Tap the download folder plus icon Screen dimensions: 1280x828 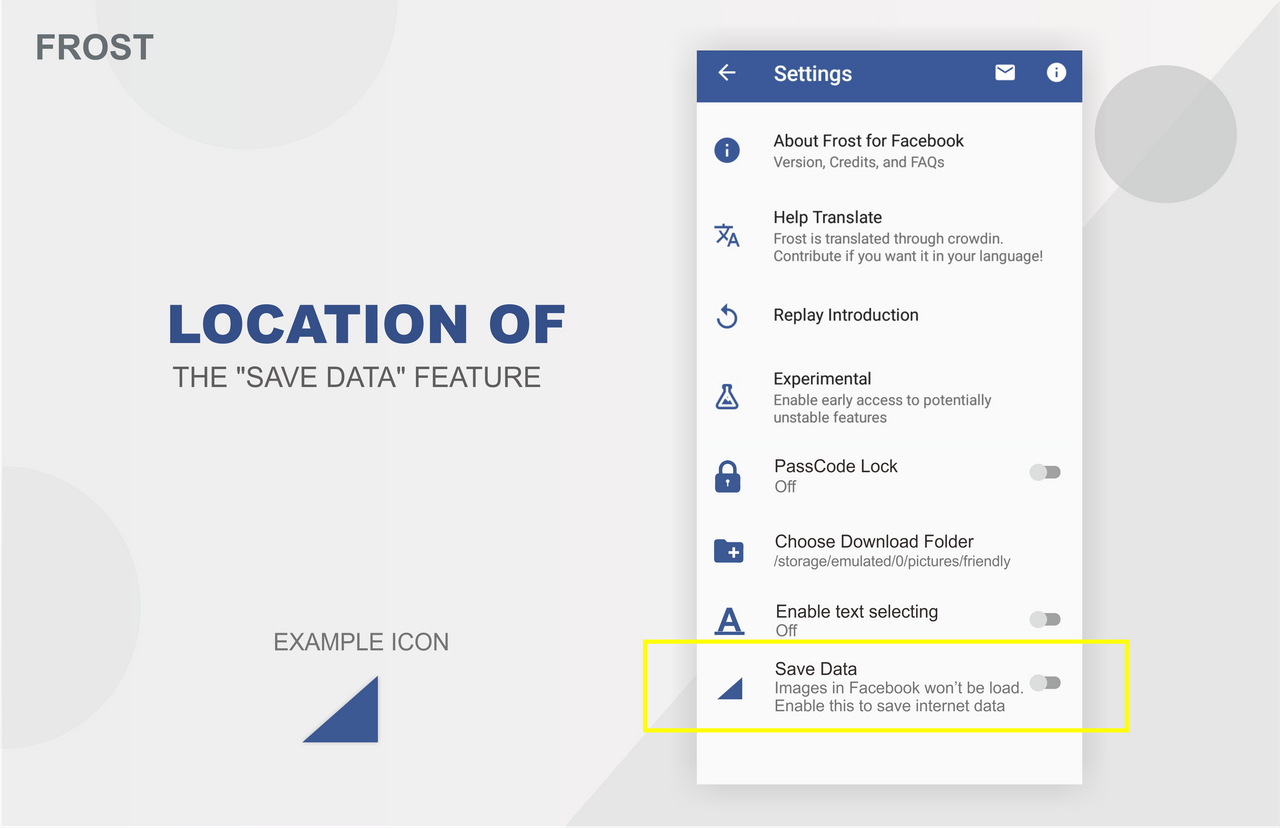pyautogui.click(x=729, y=550)
